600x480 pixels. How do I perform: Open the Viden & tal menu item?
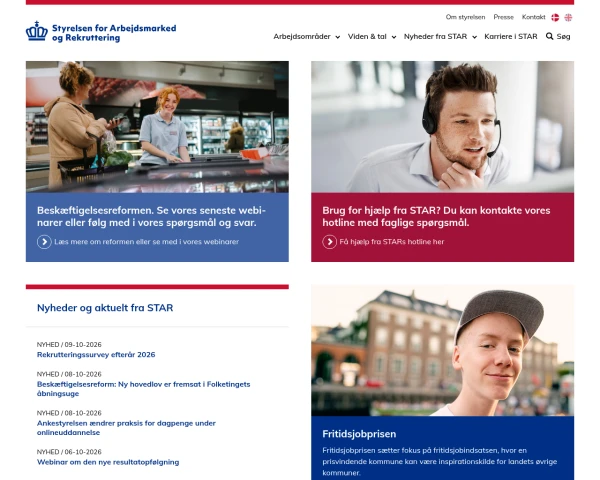pos(367,36)
